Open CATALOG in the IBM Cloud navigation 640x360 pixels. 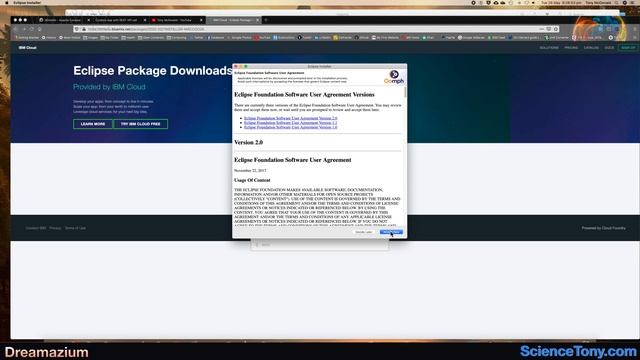point(591,48)
